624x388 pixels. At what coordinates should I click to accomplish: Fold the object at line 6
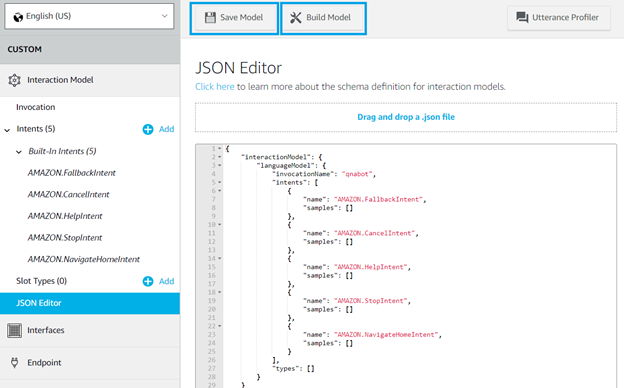coord(219,191)
